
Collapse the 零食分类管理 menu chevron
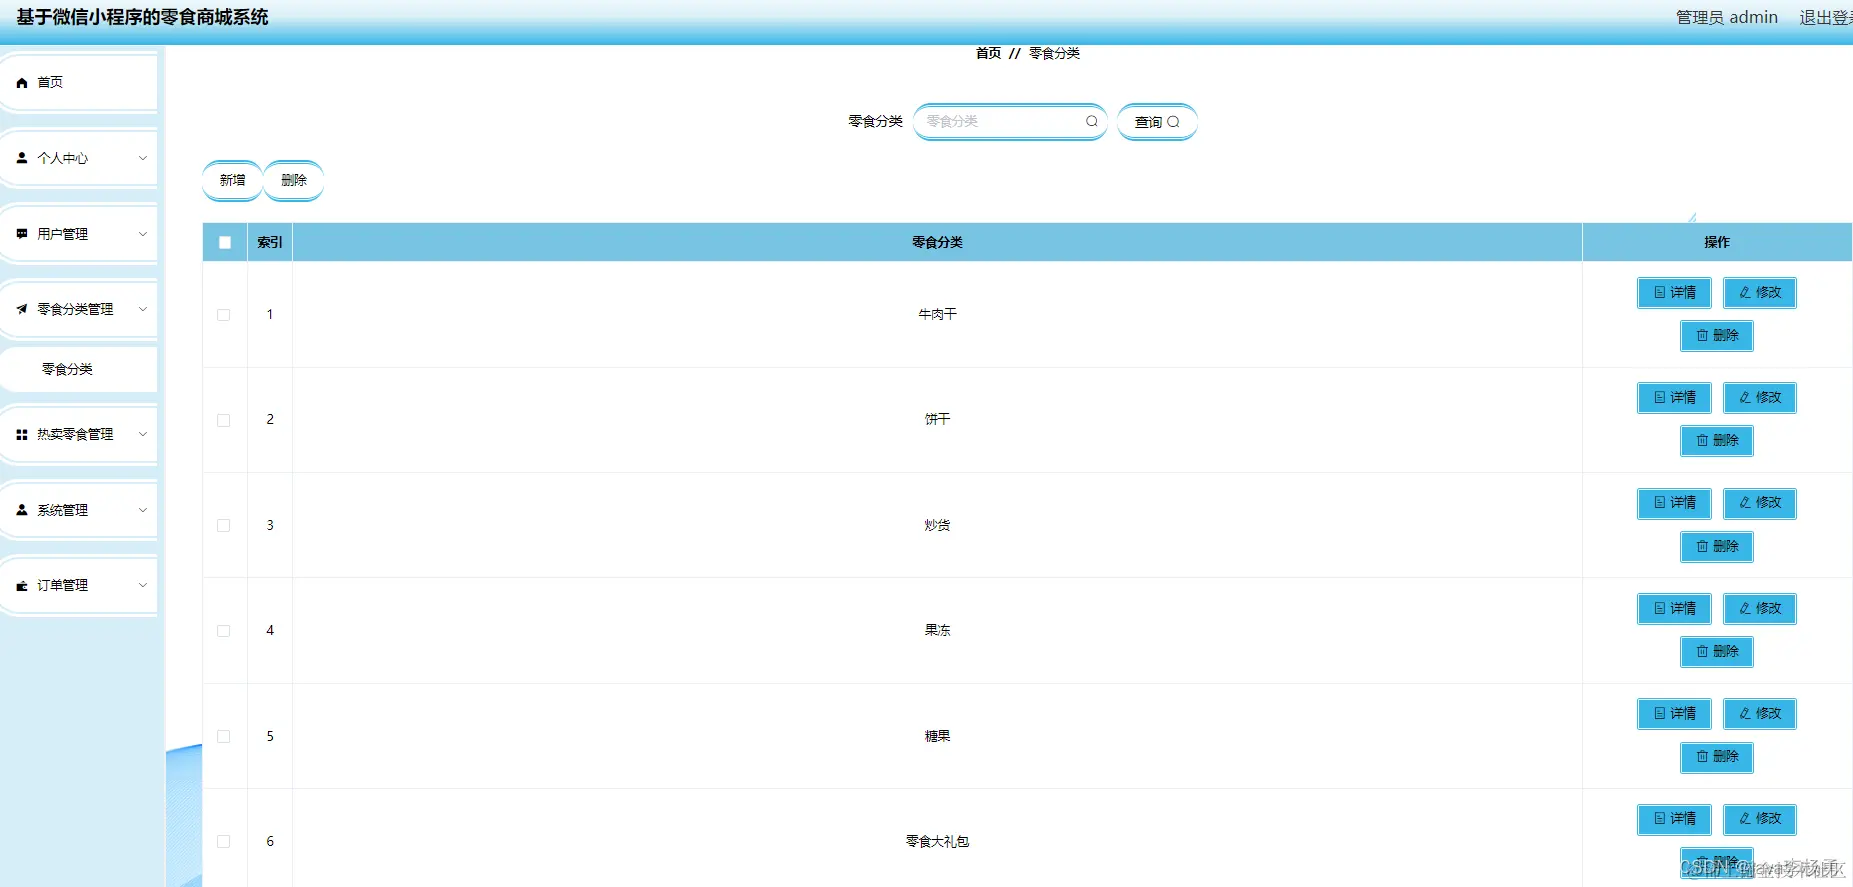point(143,309)
